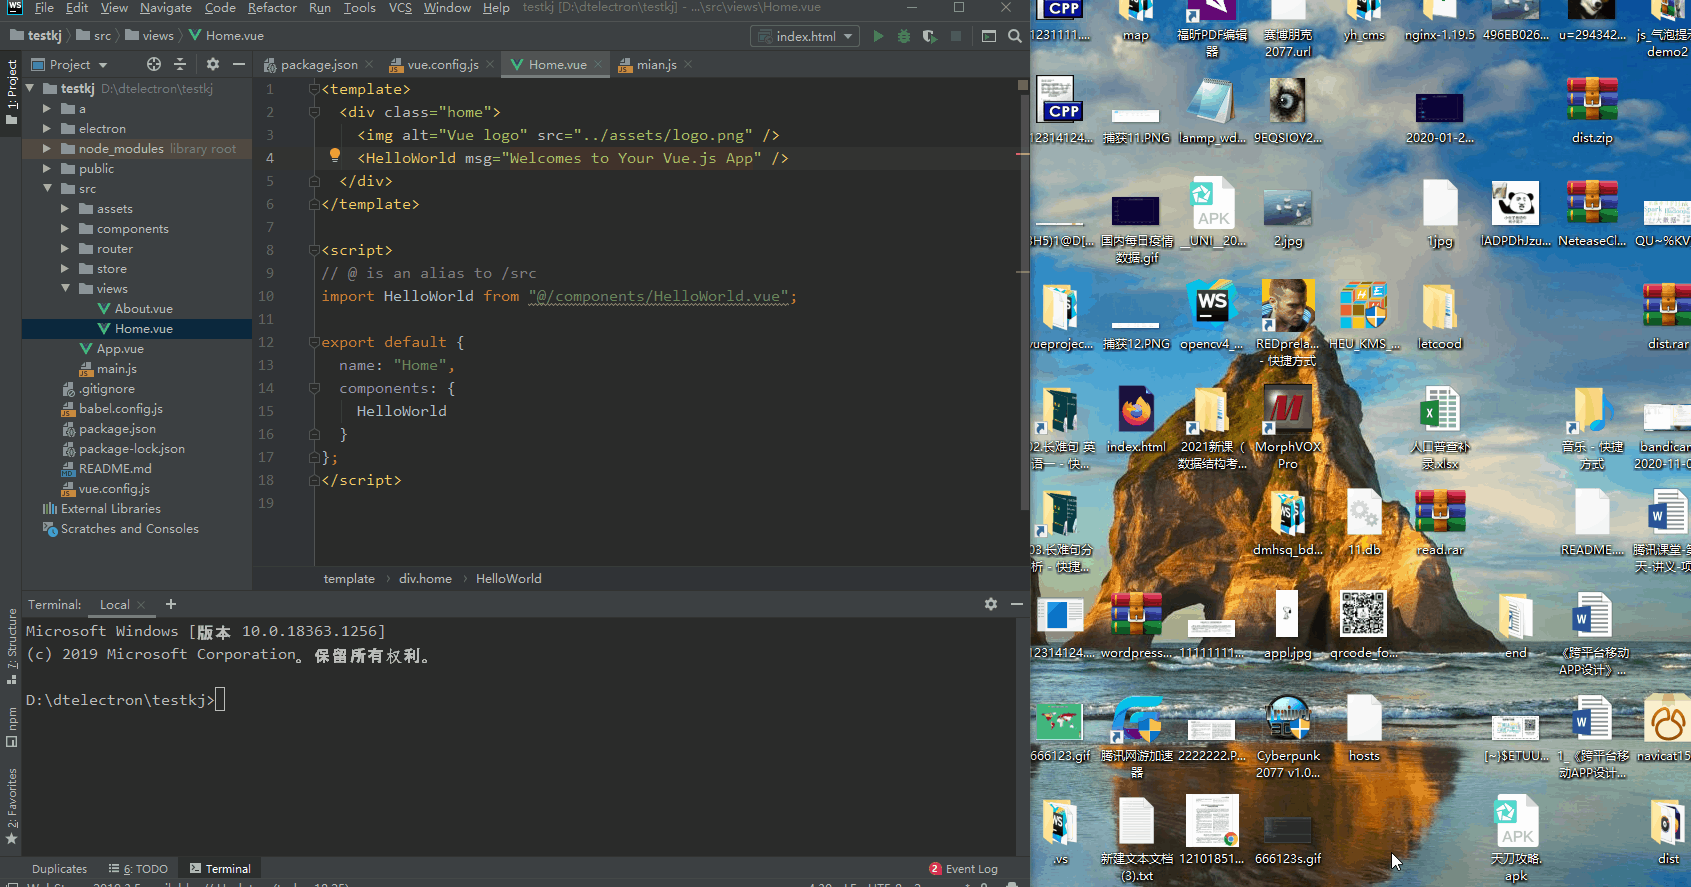Select the letcood folder on desktop
Screen dimensions: 1691x887
(x=1440, y=317)
